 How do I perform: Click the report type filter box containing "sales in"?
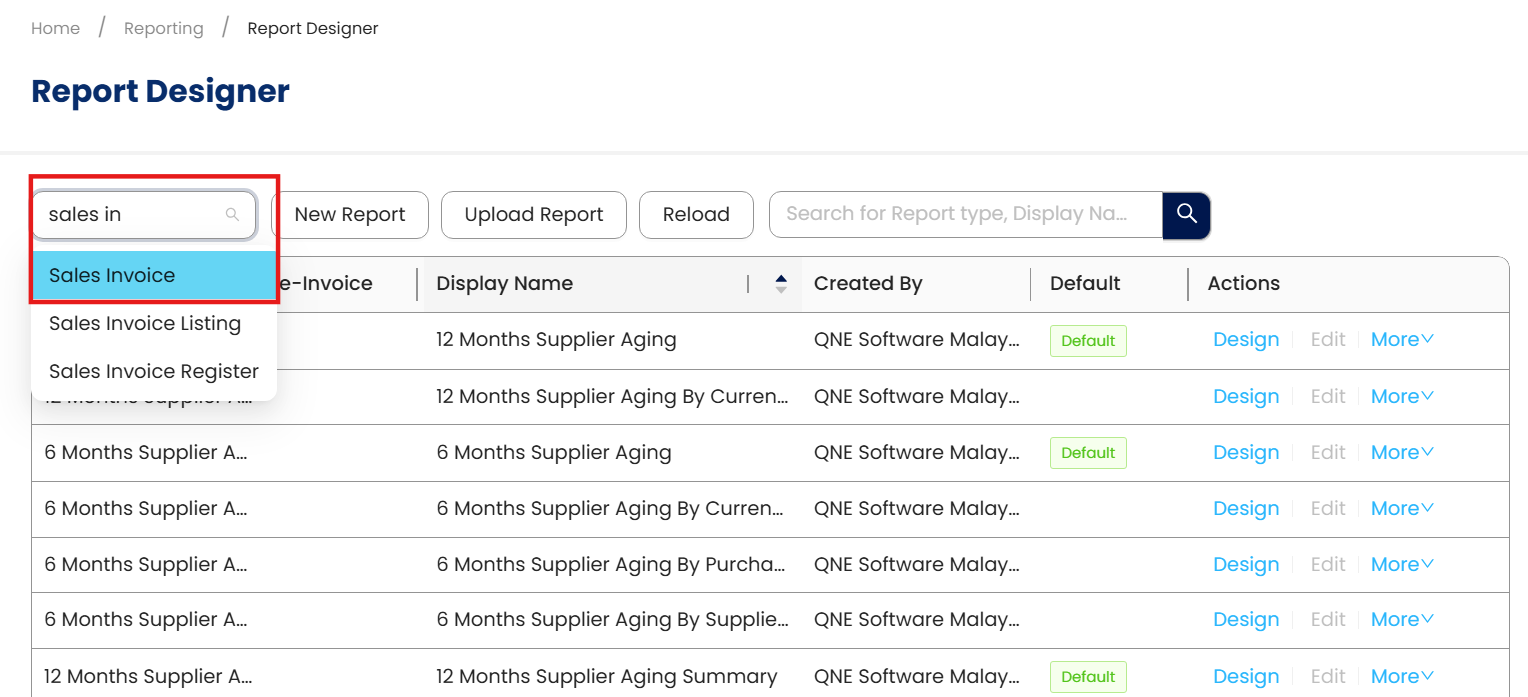pyautogui.click(x=130, y=215)
